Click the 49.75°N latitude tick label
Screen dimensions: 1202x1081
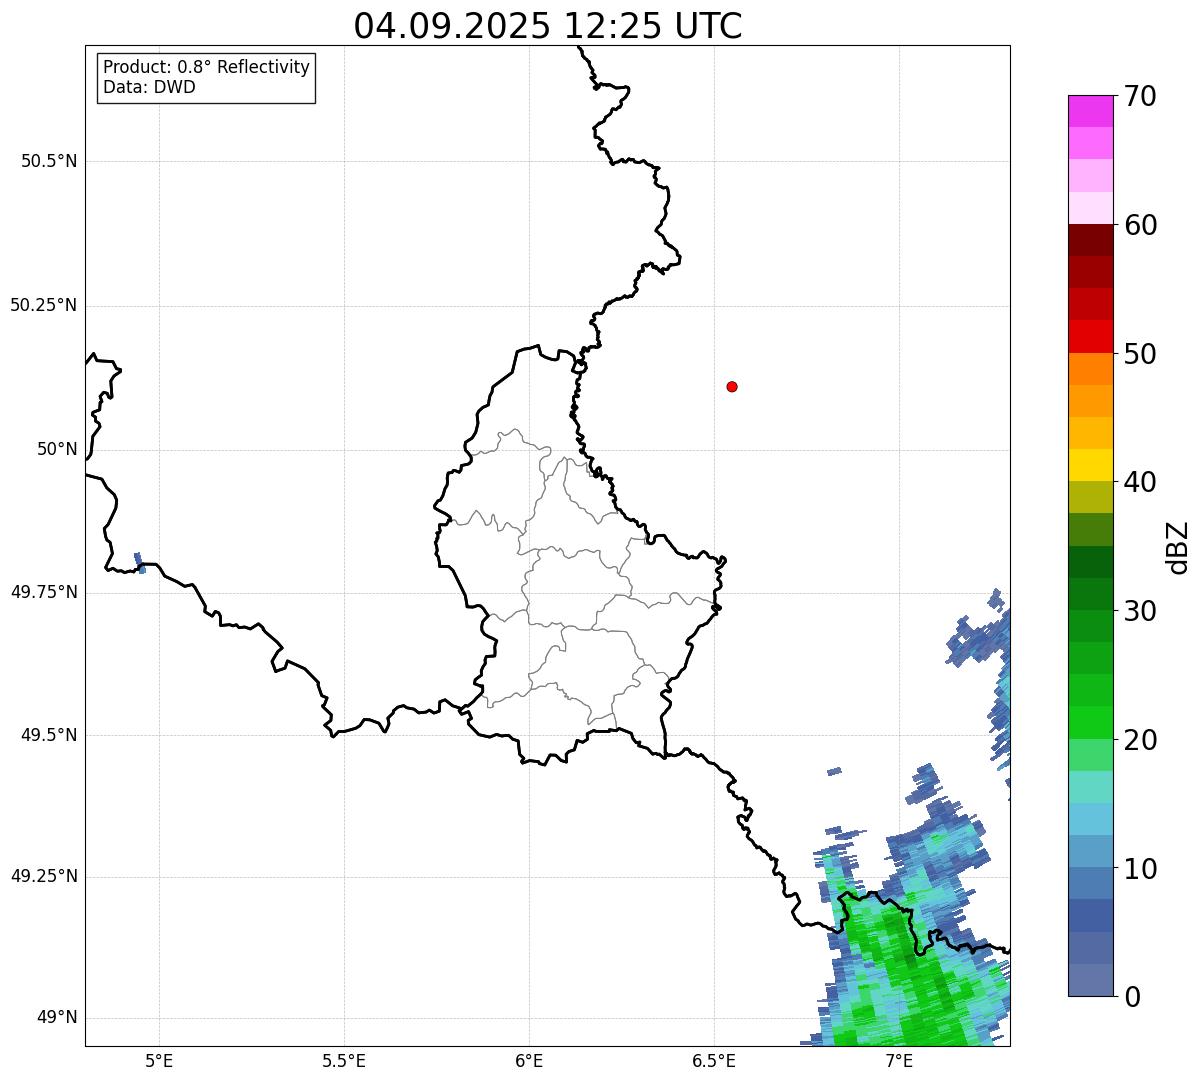[x=44, y=592]
